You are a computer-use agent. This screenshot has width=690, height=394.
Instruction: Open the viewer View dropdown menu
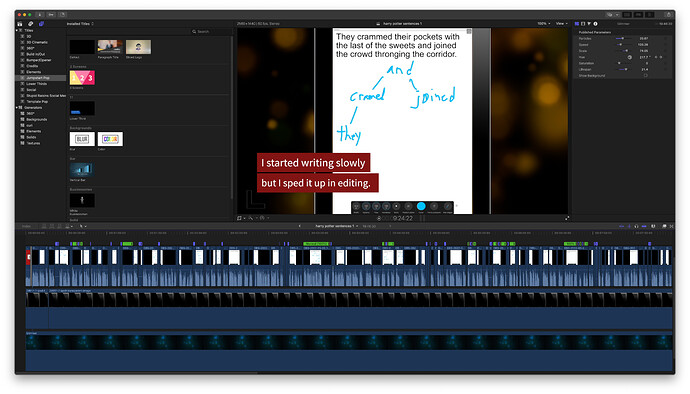click(x=561, y=24)
